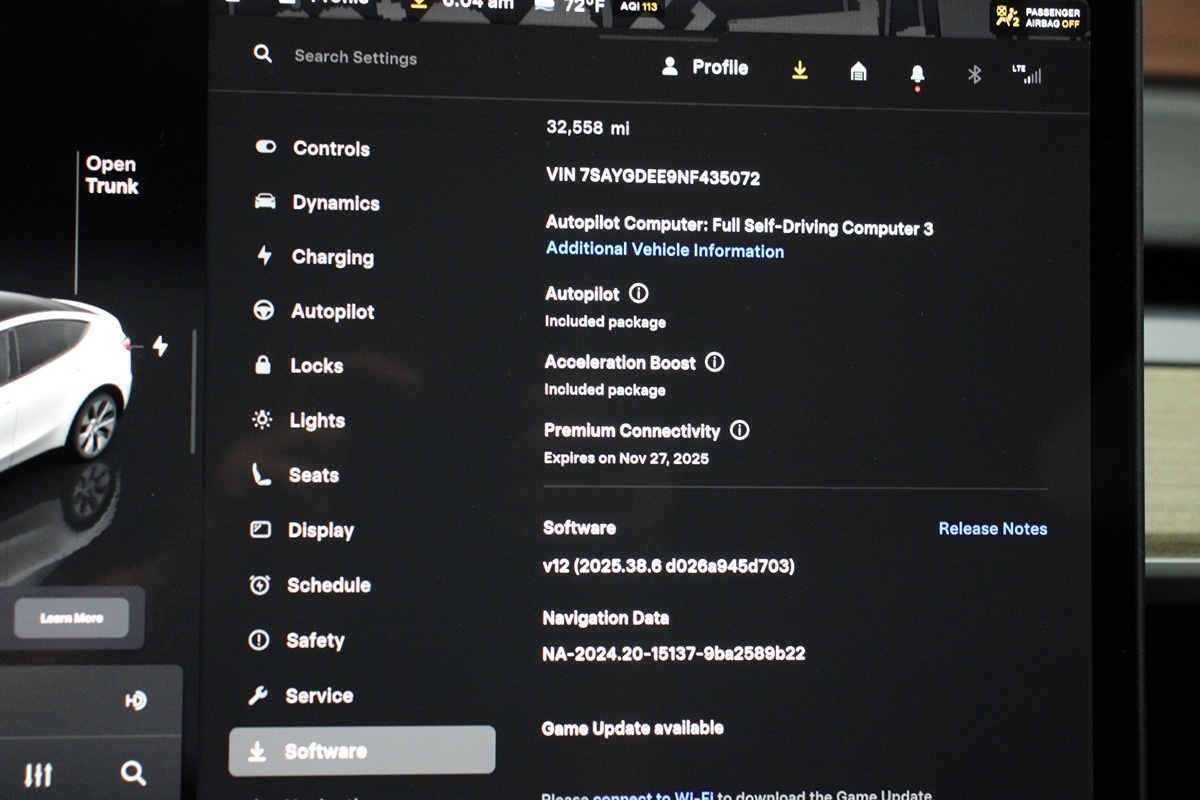
Task: Click the Search Settings field
Action: pyautogui.click(x=355, y=57)
